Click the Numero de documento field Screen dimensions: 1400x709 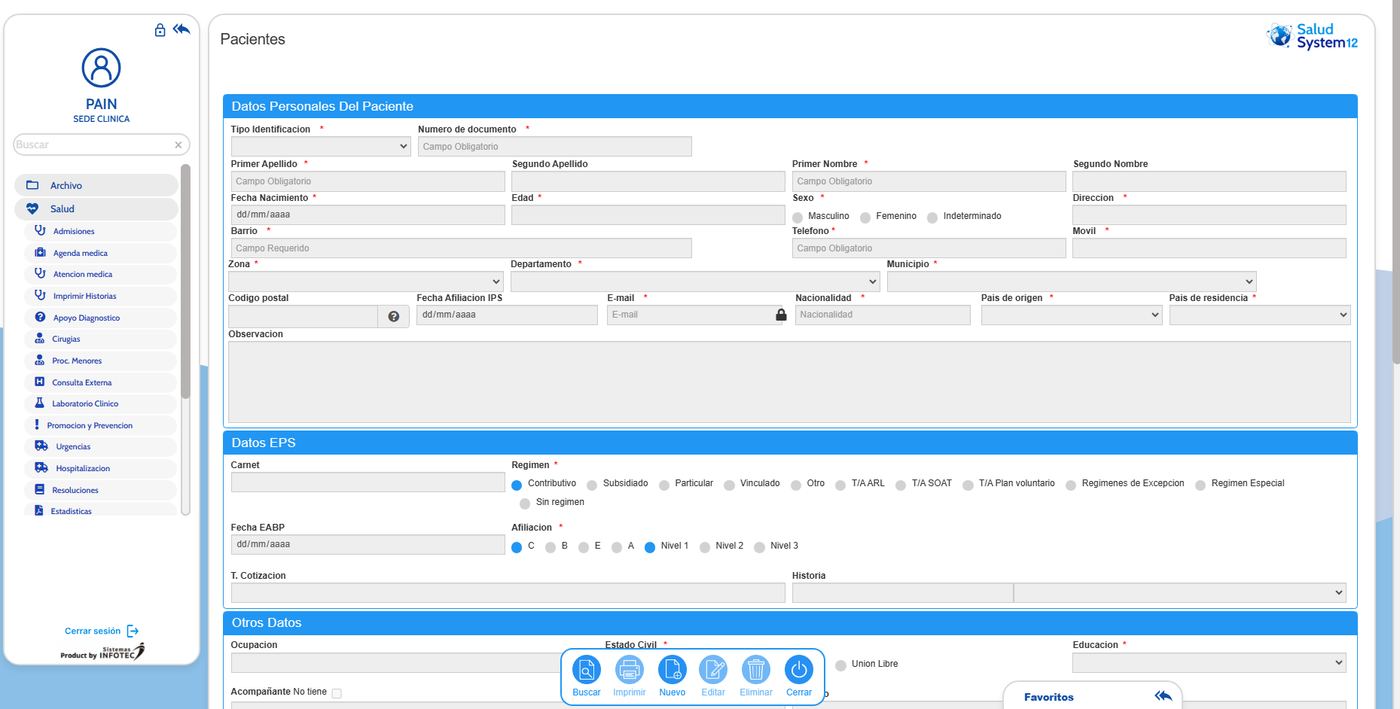pyautogui.click(x=555, y=147)
